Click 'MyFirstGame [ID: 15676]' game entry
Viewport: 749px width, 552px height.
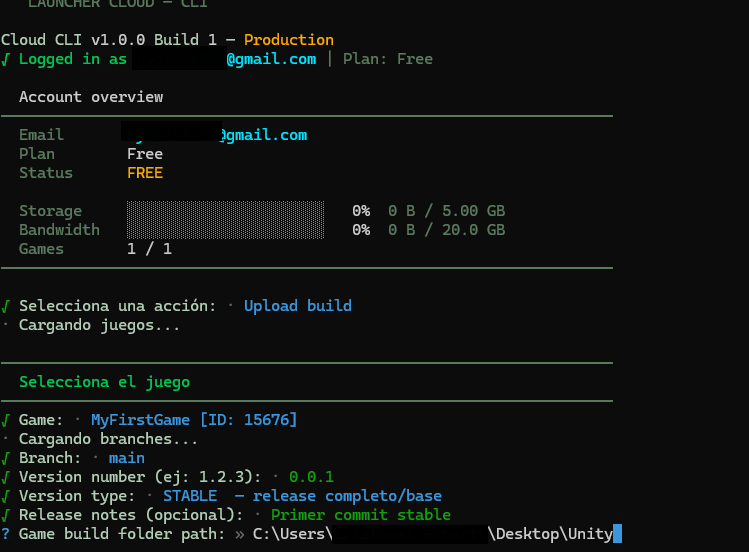[194, 420]
